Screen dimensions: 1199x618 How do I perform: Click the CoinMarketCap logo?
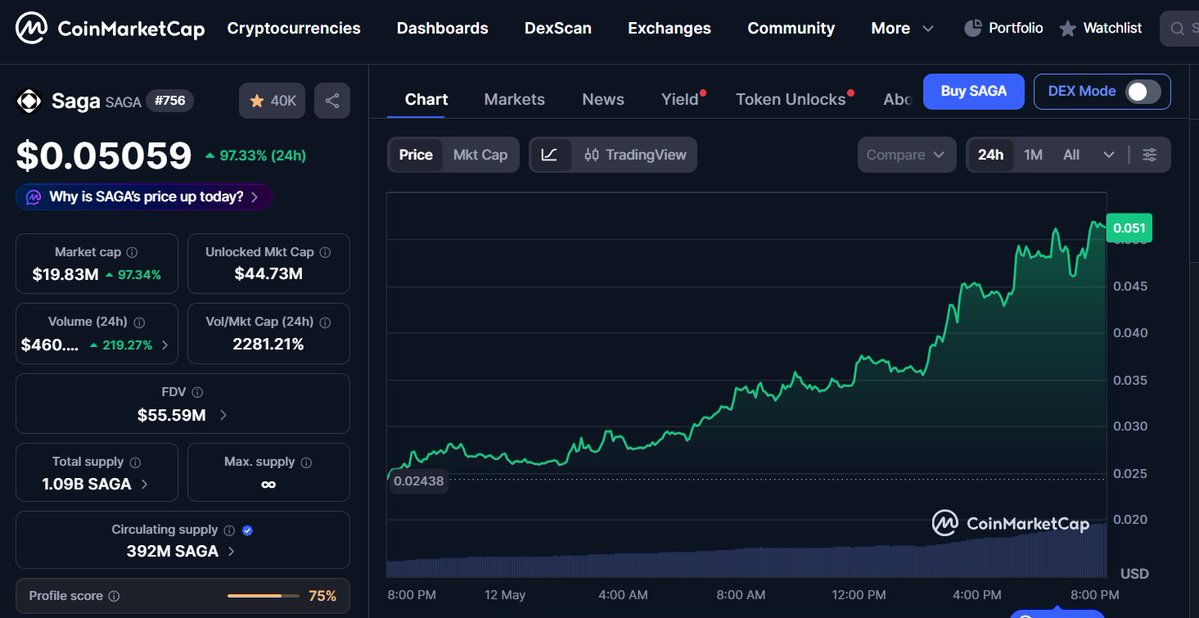pos(110,28)
